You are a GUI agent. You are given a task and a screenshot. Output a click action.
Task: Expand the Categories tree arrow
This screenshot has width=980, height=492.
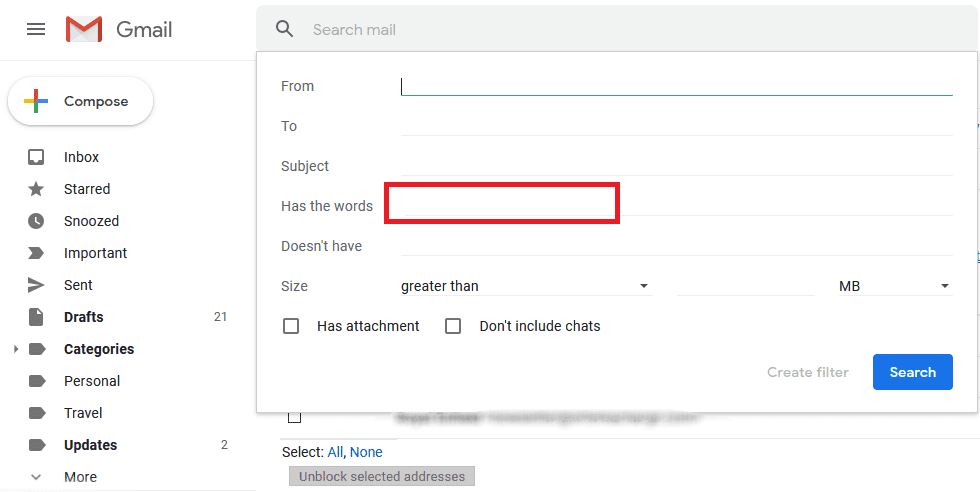point(16,349)
